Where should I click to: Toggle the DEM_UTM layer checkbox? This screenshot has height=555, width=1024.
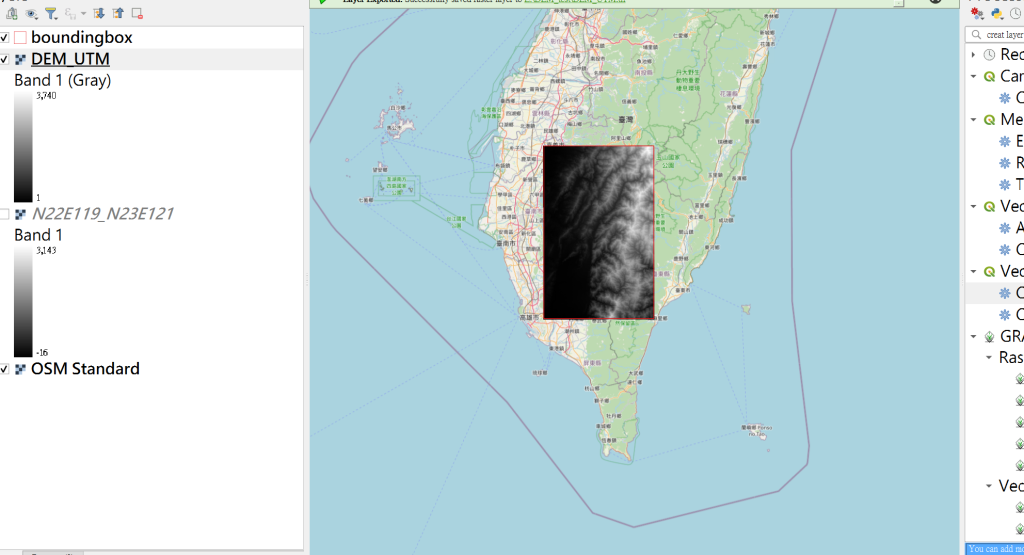[x=4, y=59]
